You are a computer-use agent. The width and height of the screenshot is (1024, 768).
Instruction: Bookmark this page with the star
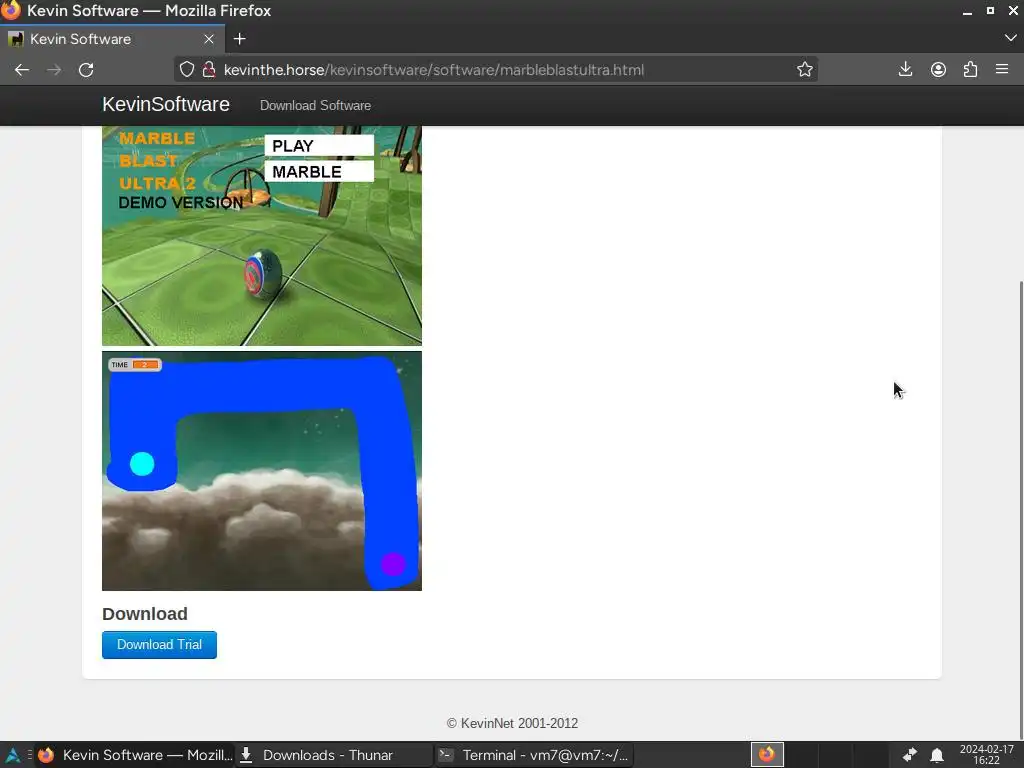pyautogui.click(x=805, y=69)
